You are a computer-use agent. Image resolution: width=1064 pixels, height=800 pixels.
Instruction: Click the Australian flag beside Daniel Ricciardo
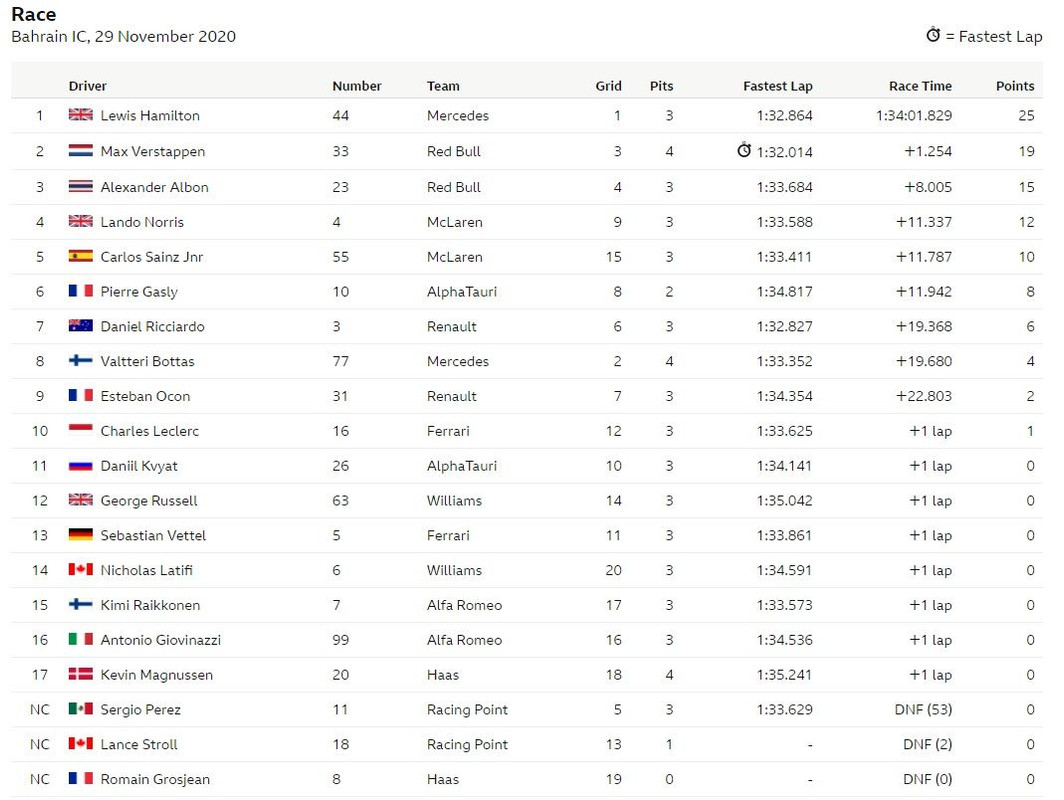click(80, 326)
